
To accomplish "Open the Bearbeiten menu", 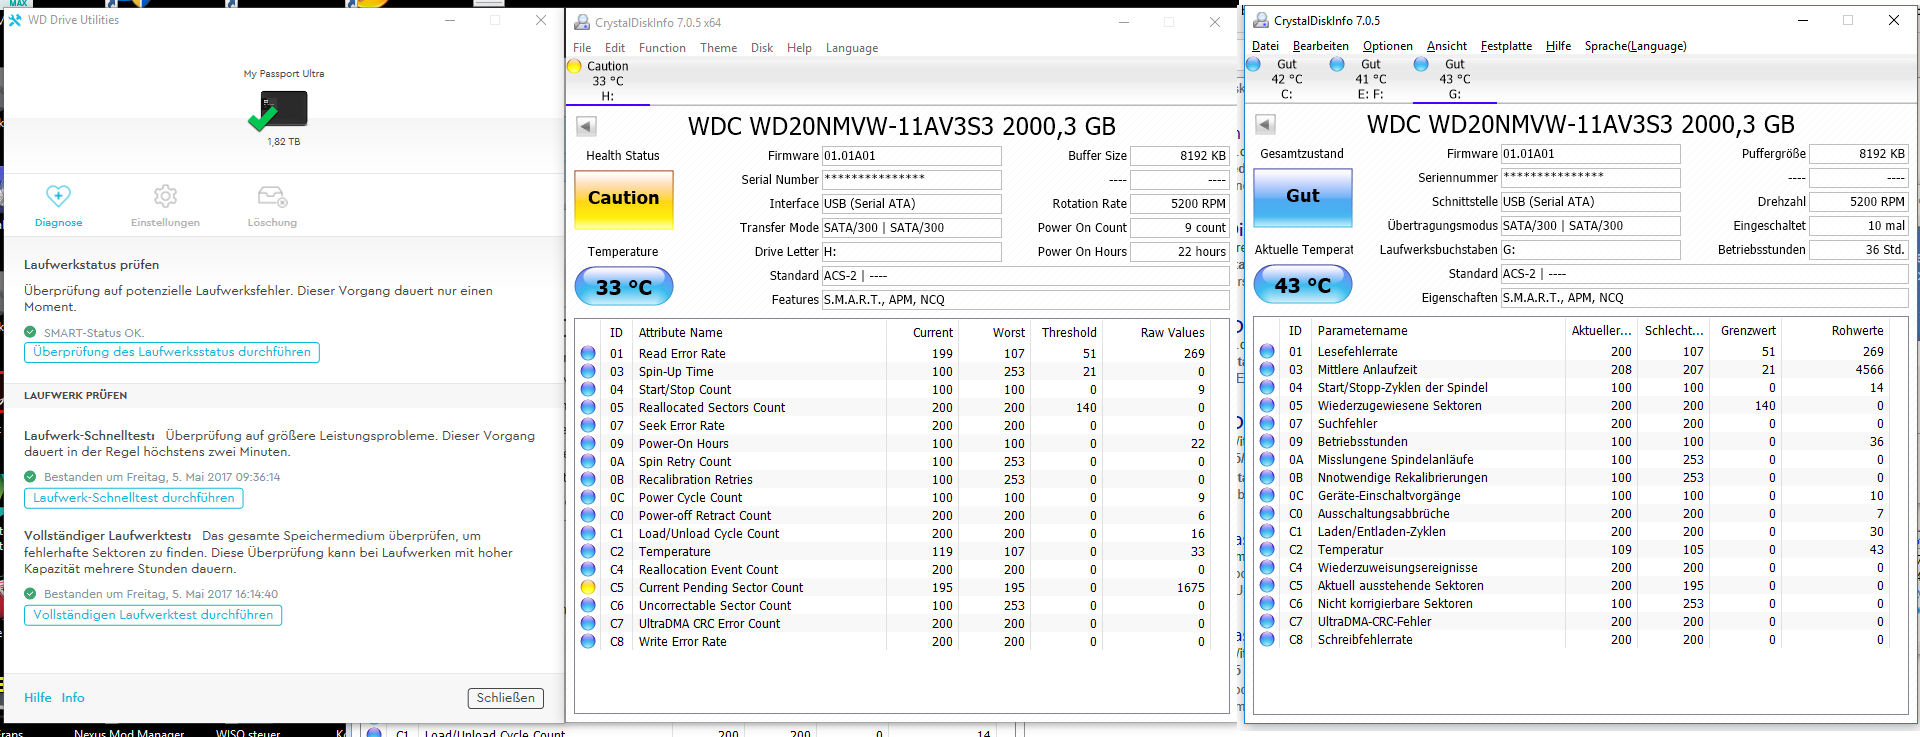I will [1320, 46].
